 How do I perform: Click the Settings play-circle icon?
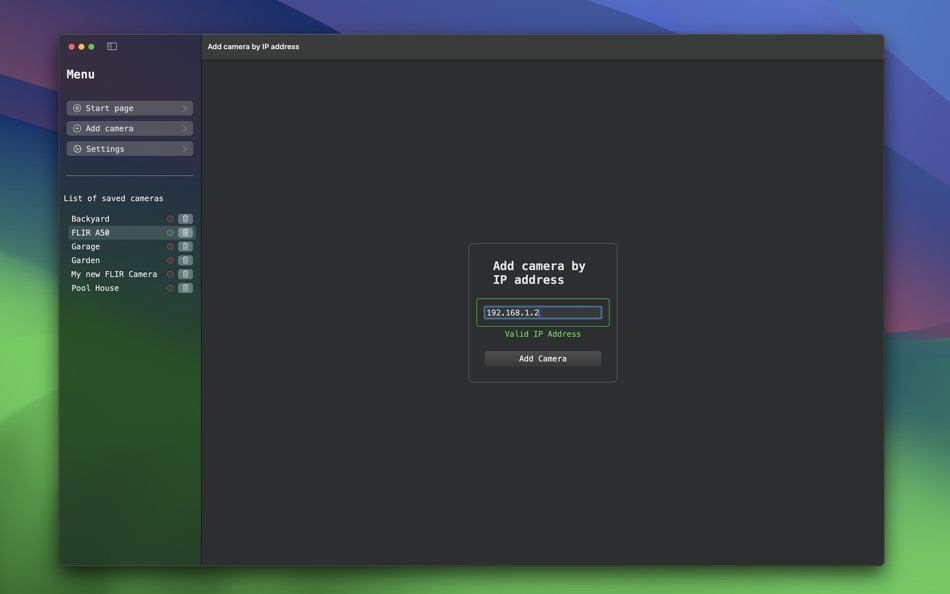[x=77, y=148]
